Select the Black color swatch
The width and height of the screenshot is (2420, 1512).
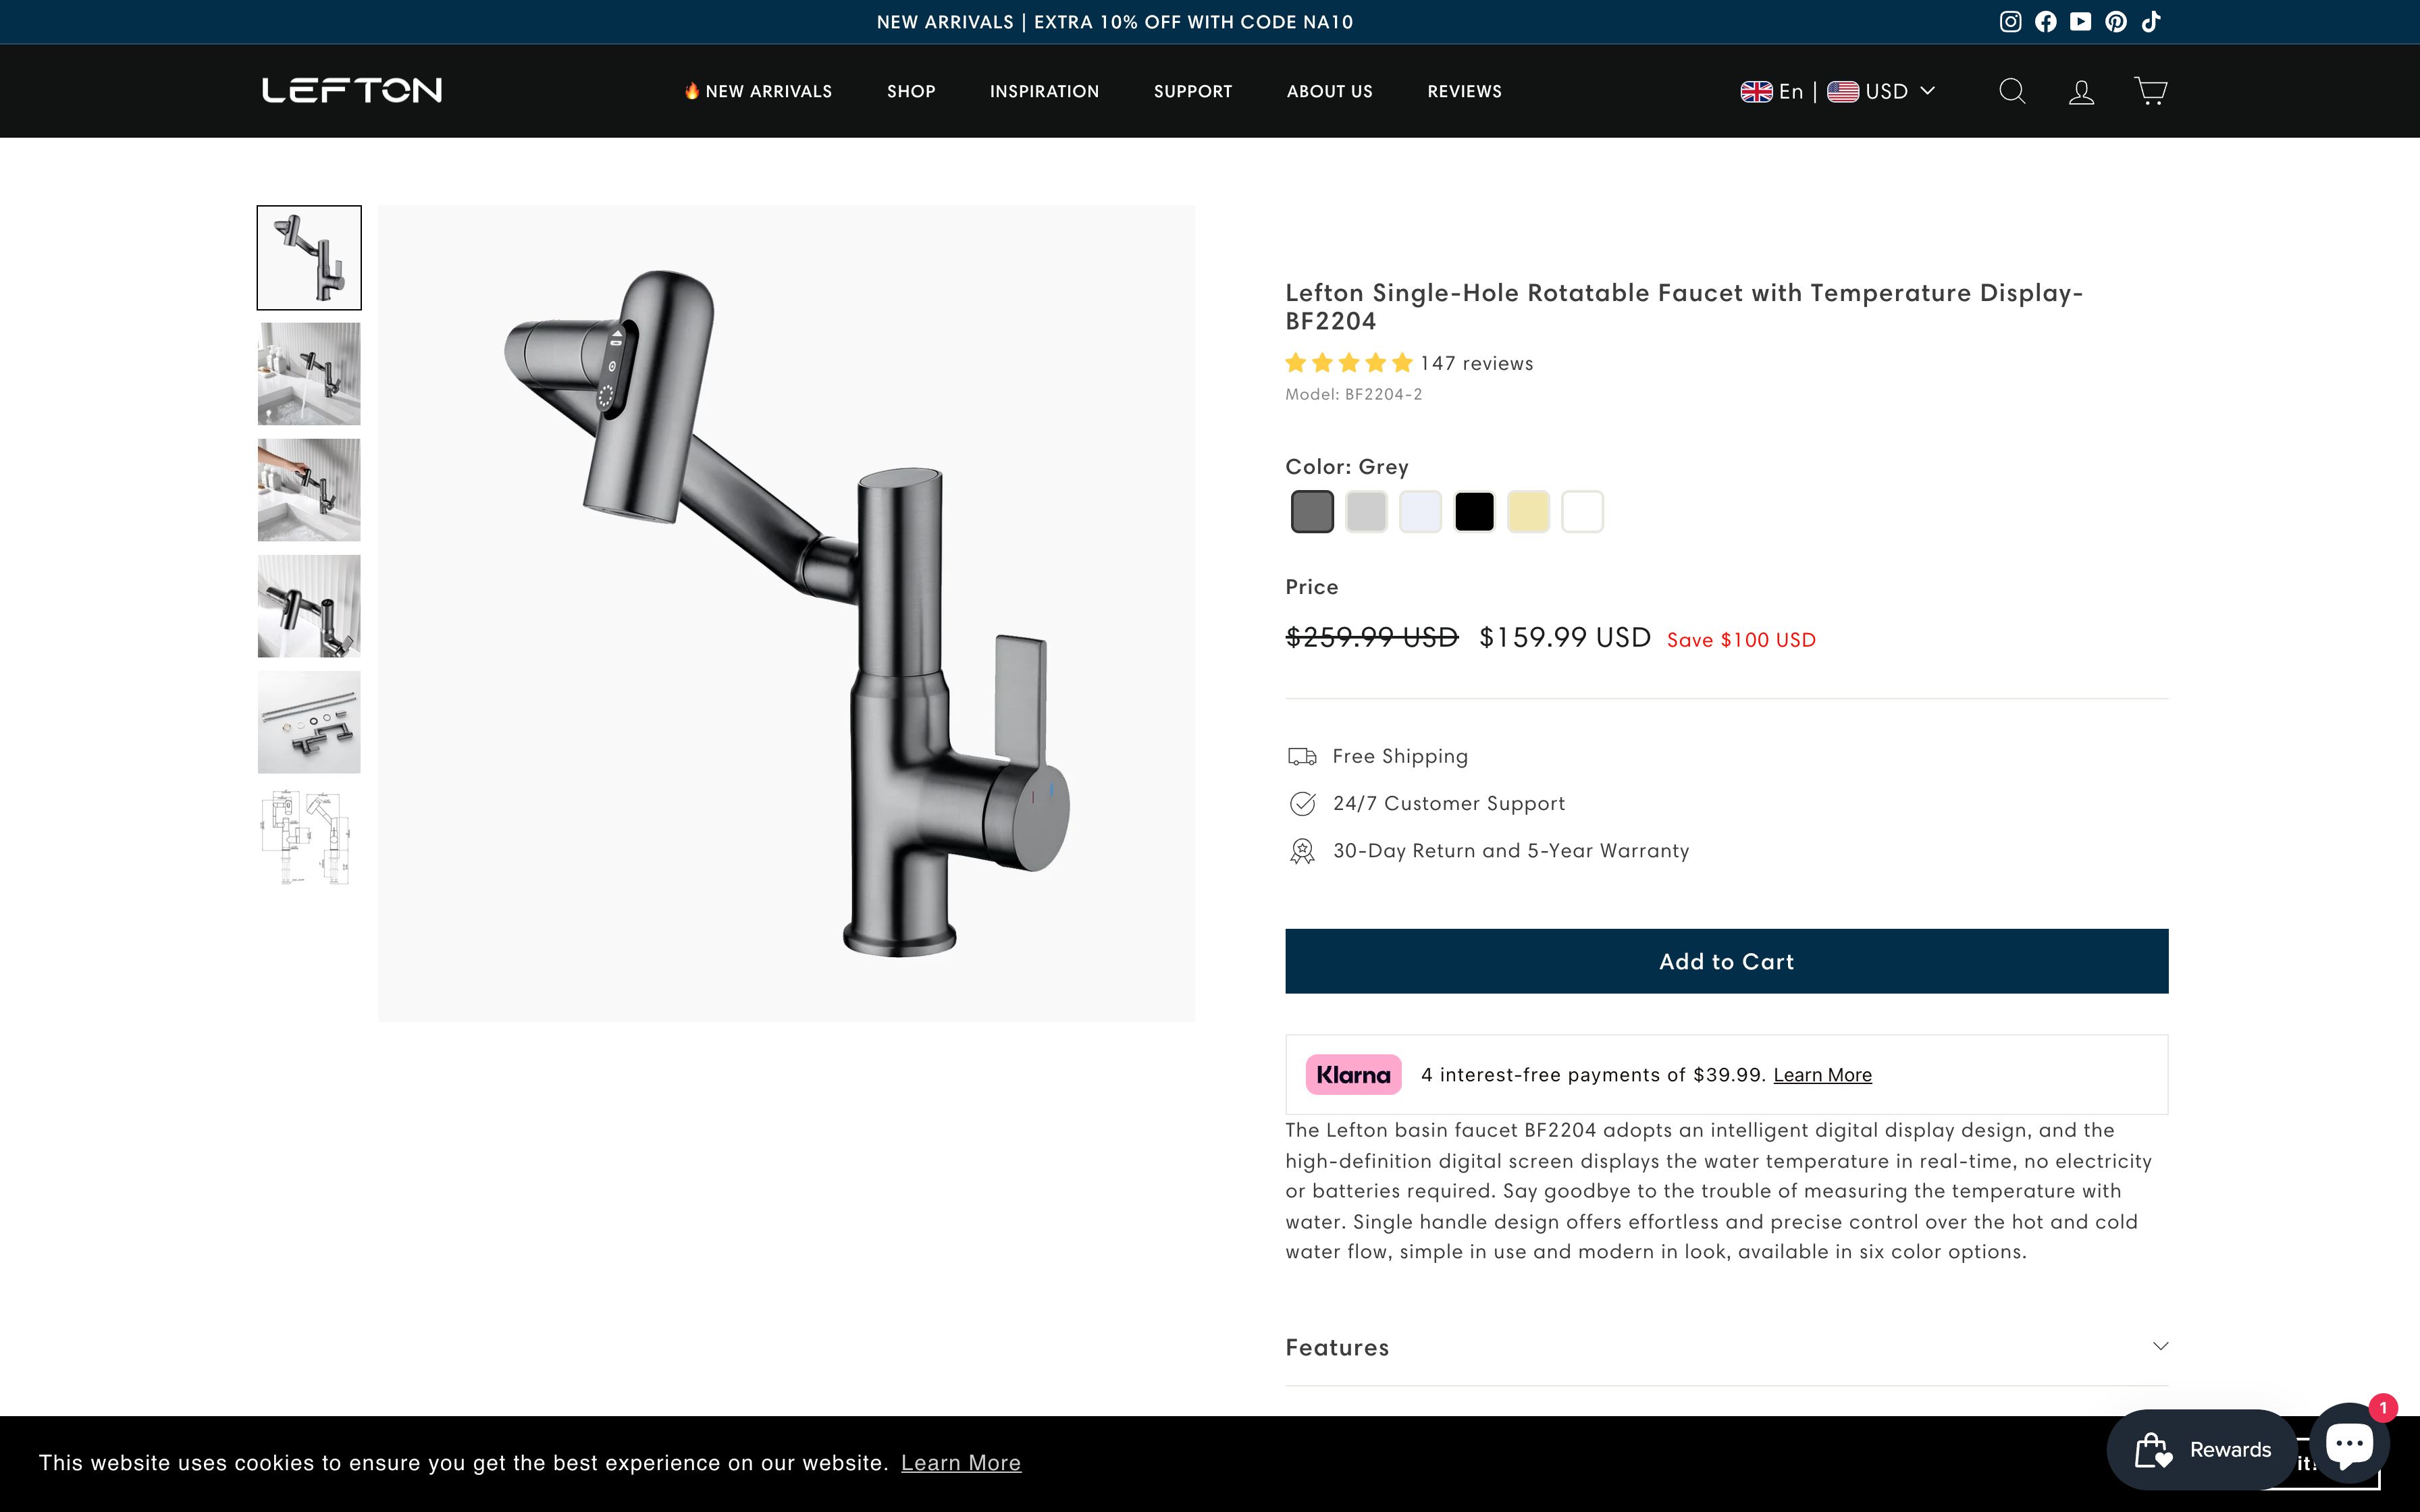[1475, 510]
